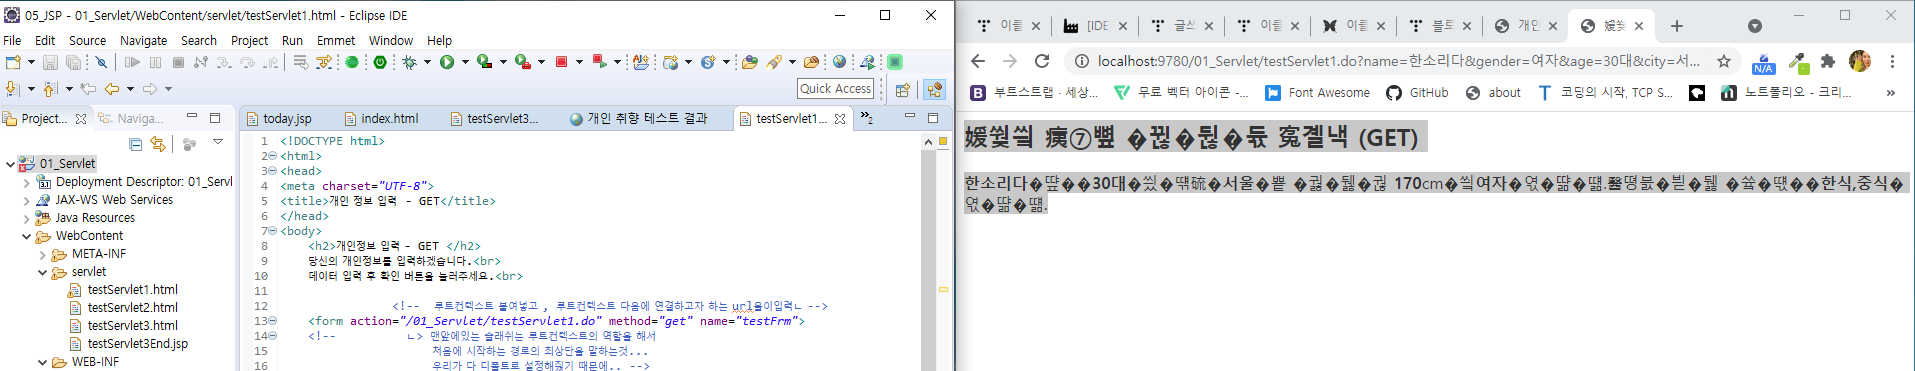The height and width of the screenshot is (371, 1915).
Task: Collapse the html tag fold at line 2
Action: point(273,156)
